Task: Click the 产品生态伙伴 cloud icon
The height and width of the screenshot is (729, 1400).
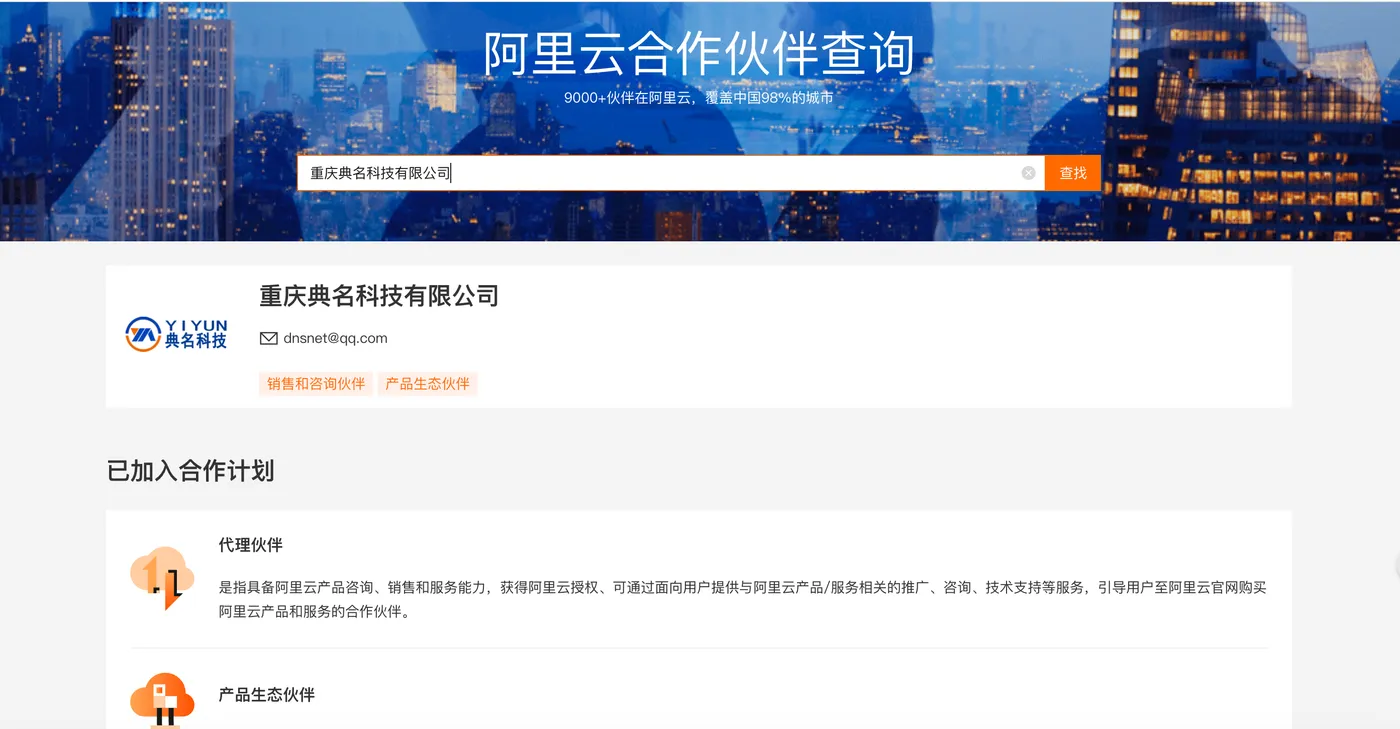Action: [x=162, y=700]
